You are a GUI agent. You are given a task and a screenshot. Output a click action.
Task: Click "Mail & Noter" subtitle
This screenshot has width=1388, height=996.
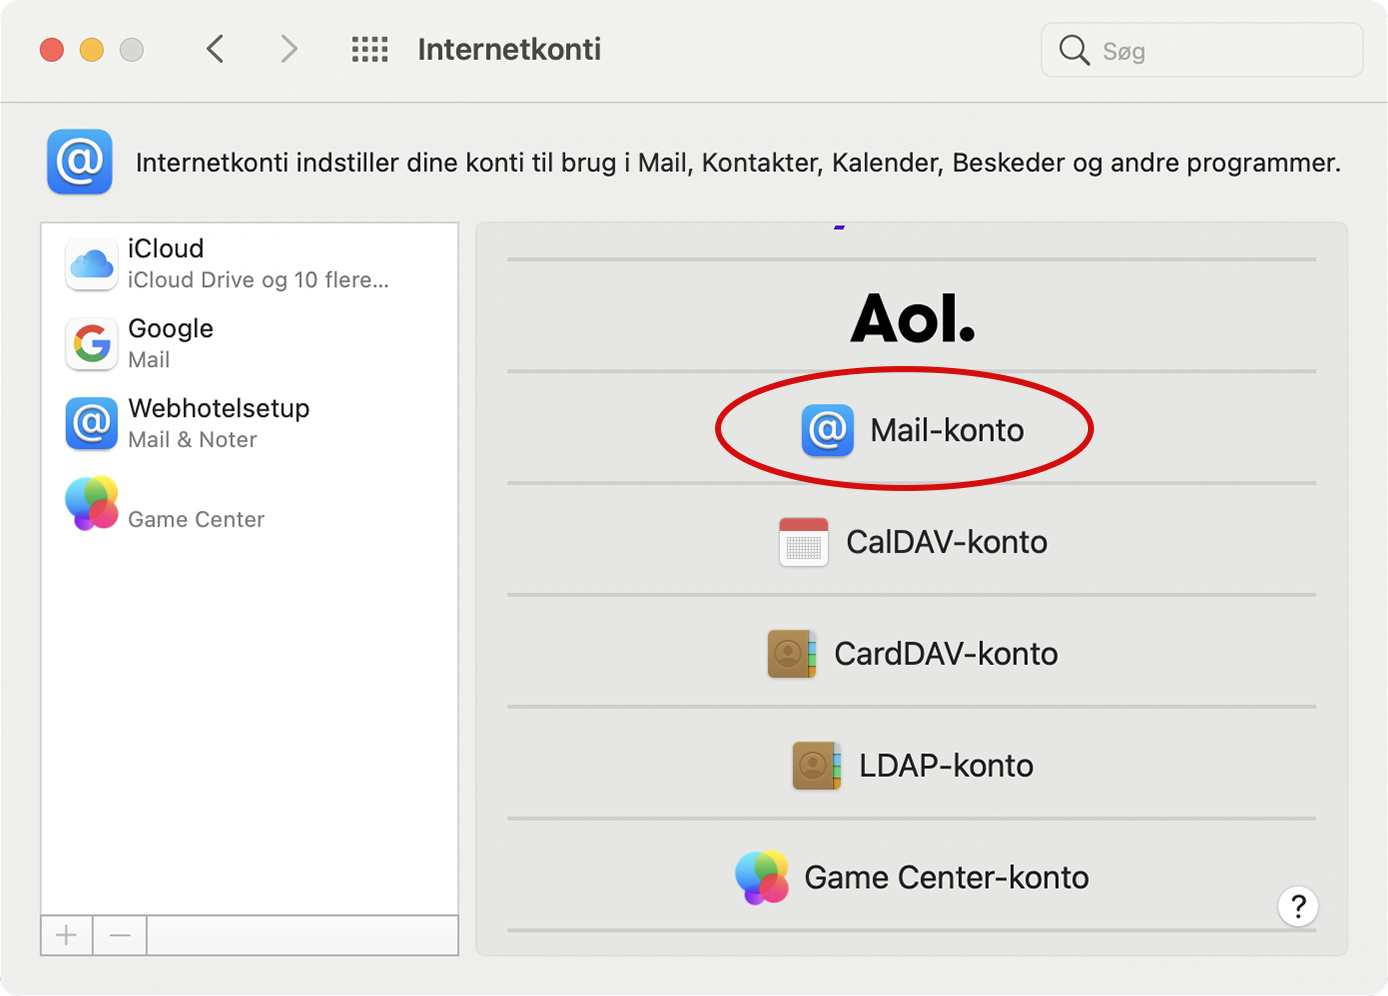192,440
